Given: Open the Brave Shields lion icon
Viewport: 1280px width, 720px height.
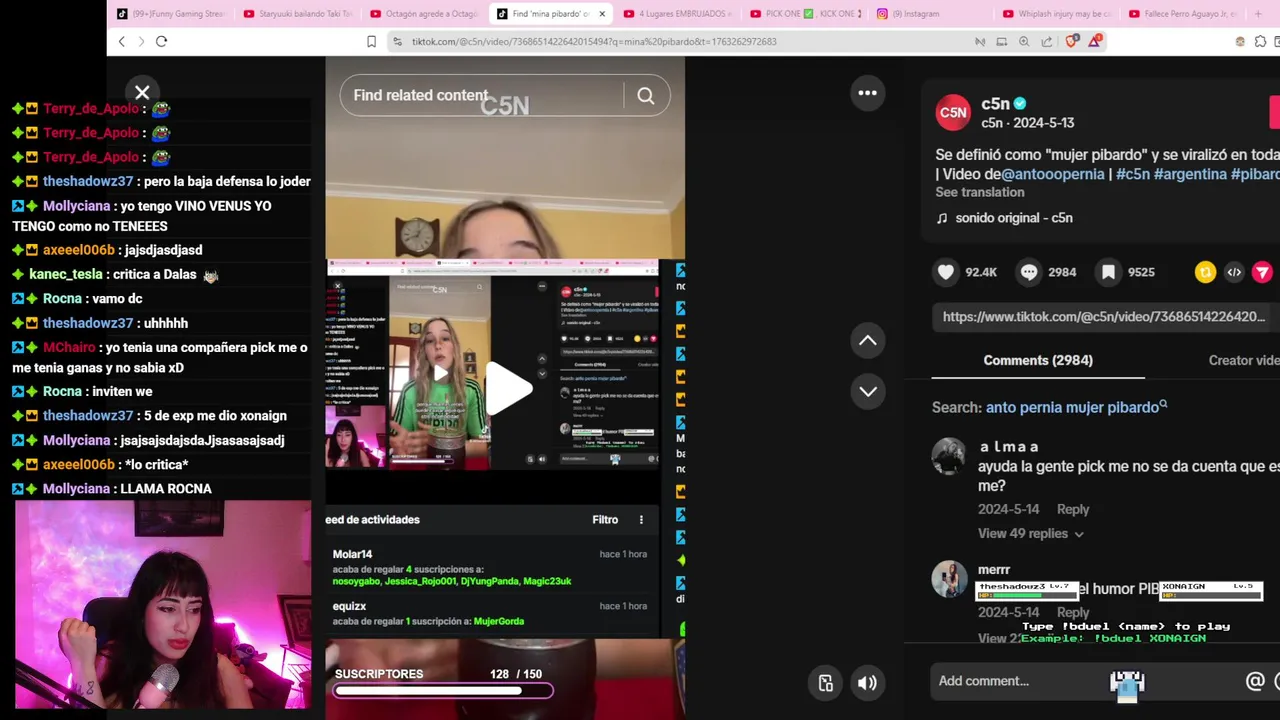Looking at the screenshot, I should 1072,41.
